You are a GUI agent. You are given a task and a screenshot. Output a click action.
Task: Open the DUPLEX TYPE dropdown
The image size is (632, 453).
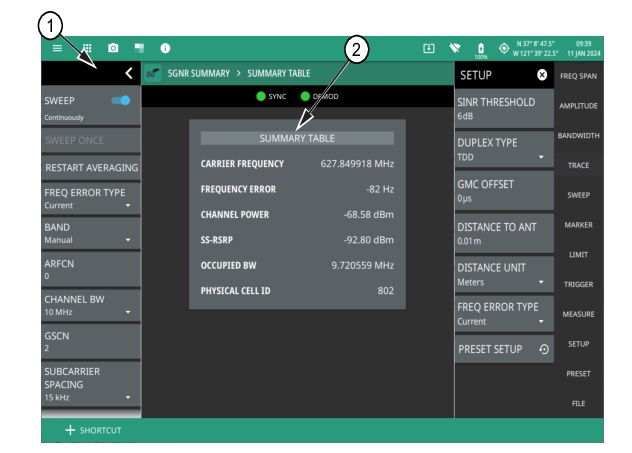504,150
